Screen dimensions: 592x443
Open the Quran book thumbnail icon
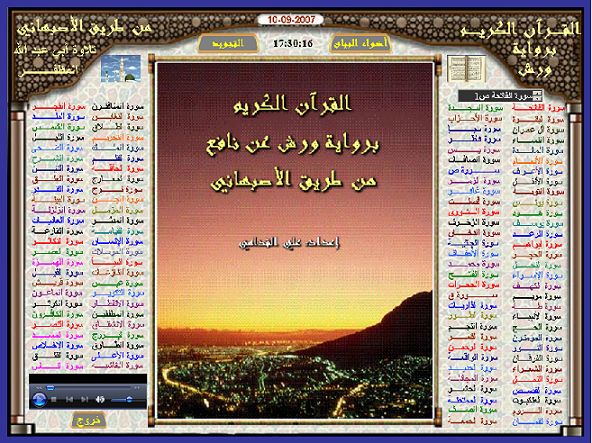(466, 69)
